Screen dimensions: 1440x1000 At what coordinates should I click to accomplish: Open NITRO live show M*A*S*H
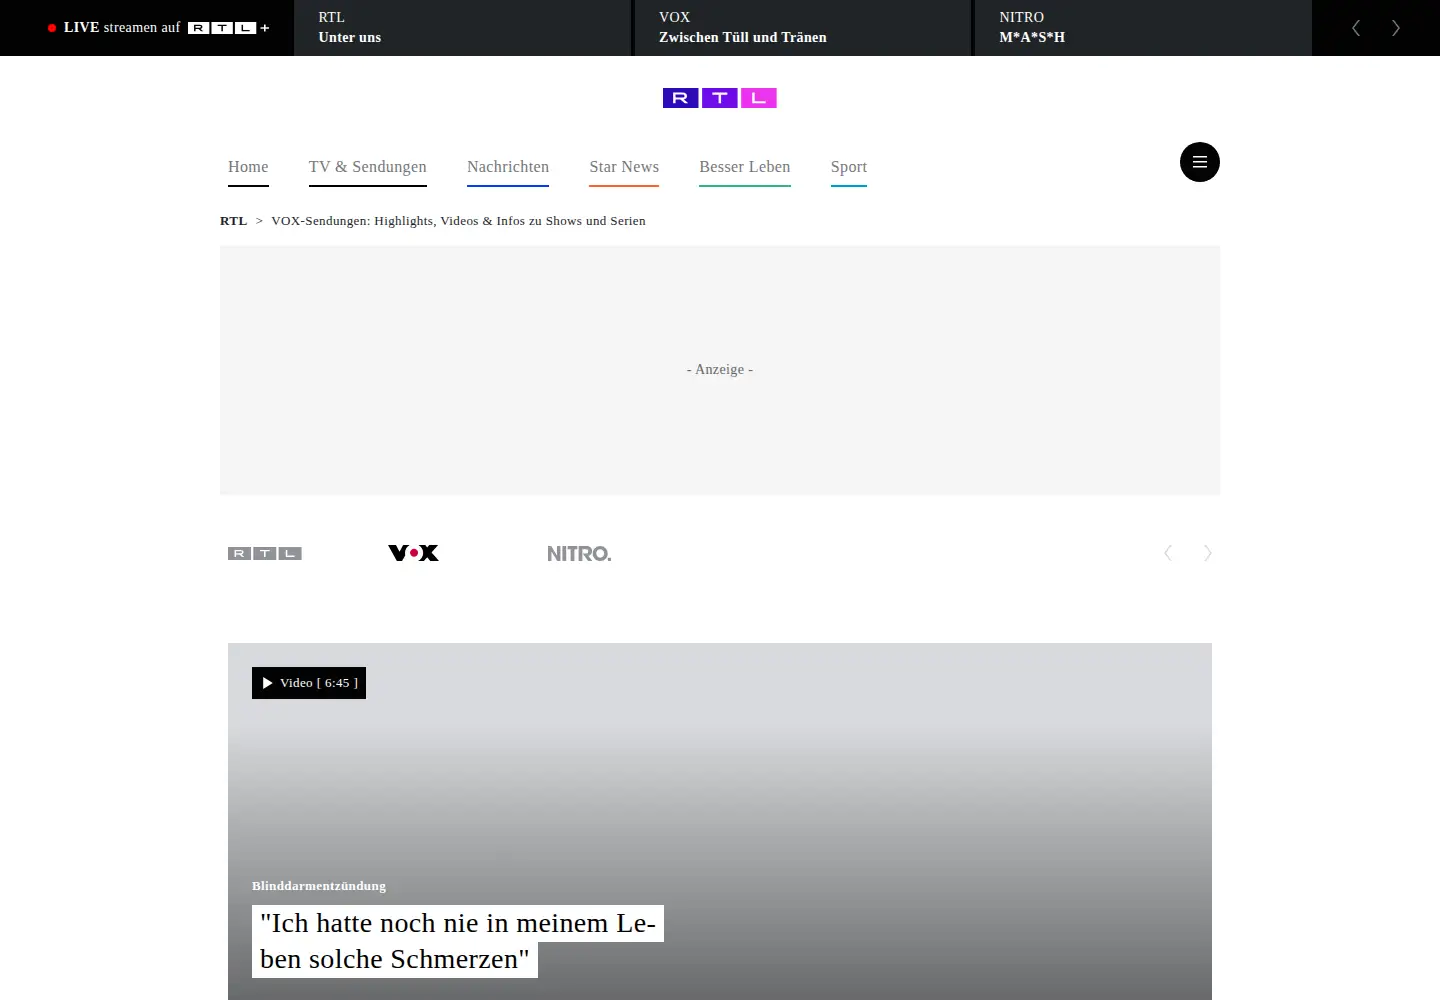point(1143,28)
